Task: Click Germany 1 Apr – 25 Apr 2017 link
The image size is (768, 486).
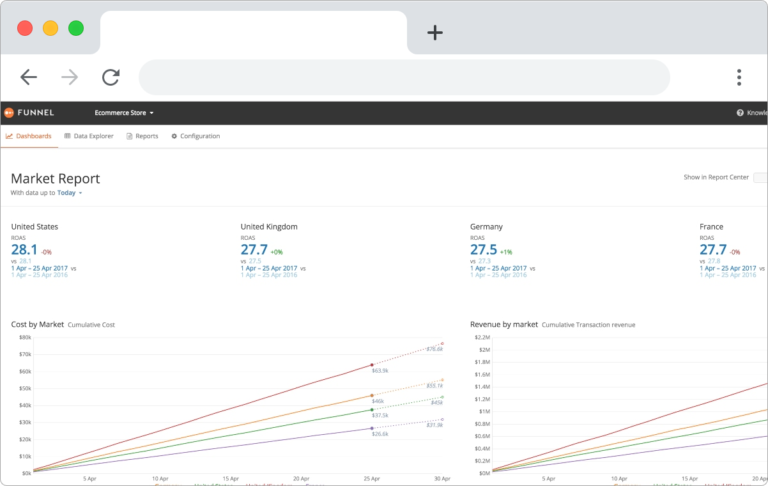Action: point(499,268)
